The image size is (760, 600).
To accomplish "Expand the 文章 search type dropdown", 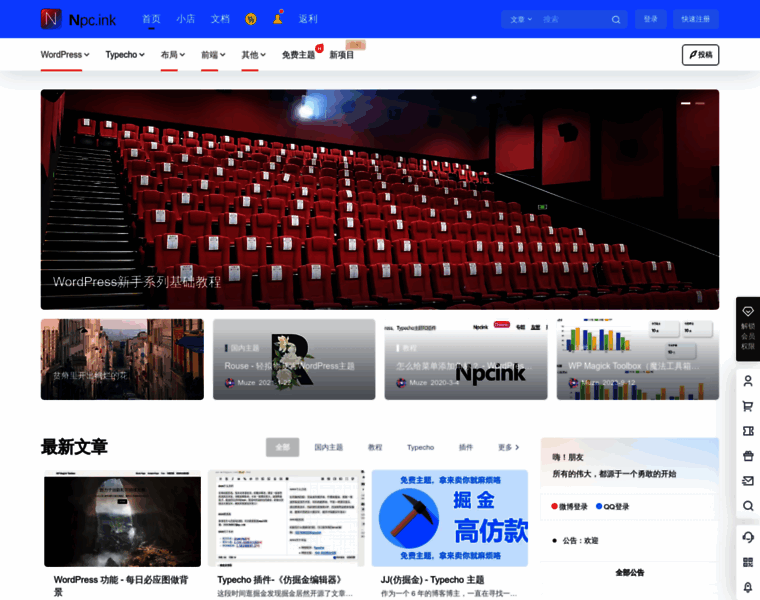I will (521, 19).
